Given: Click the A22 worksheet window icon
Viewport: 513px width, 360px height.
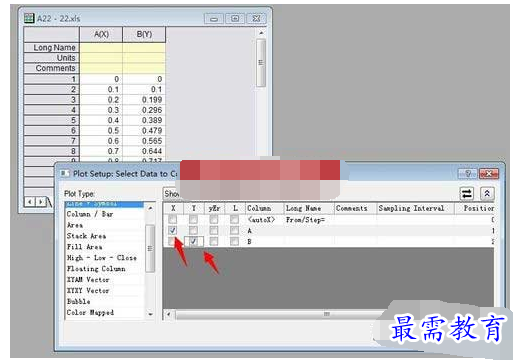Looking at the screenshot, I should (x=29, y=18).
